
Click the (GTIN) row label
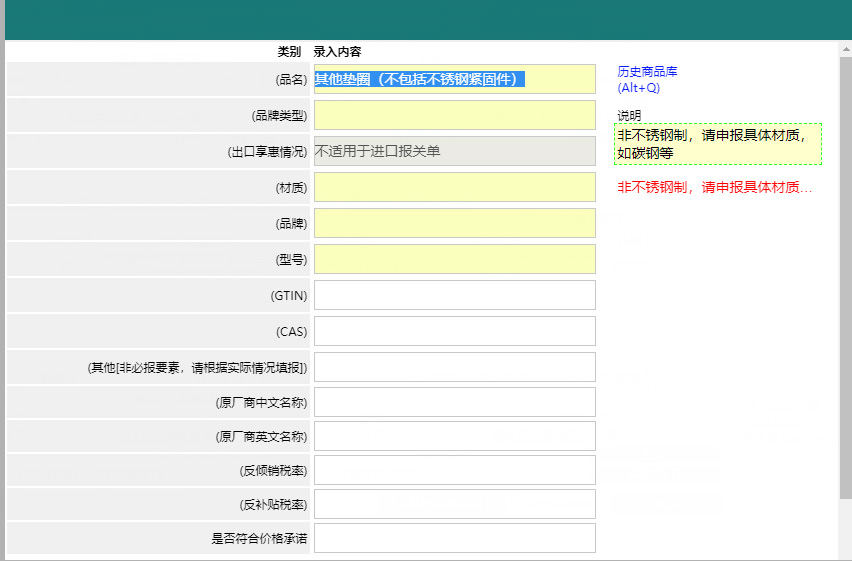[289, 296]
